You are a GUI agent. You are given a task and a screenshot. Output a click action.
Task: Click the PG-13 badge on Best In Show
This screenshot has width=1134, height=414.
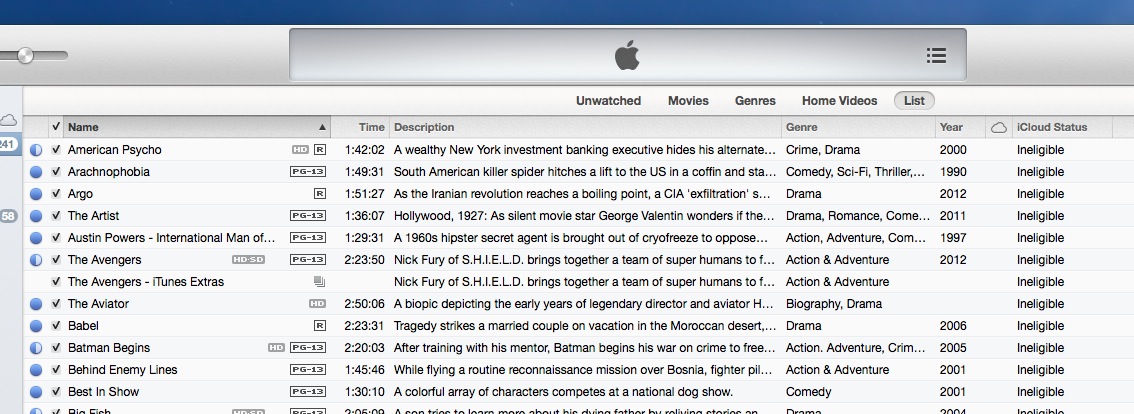tap(308, 392)
